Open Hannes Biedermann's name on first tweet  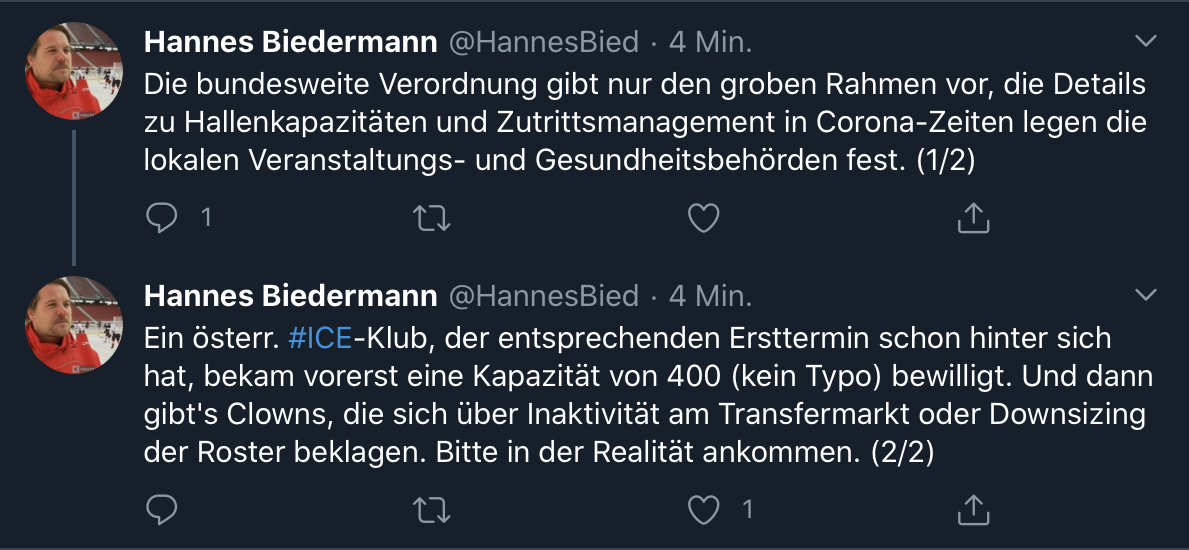(x=290, y=42)
